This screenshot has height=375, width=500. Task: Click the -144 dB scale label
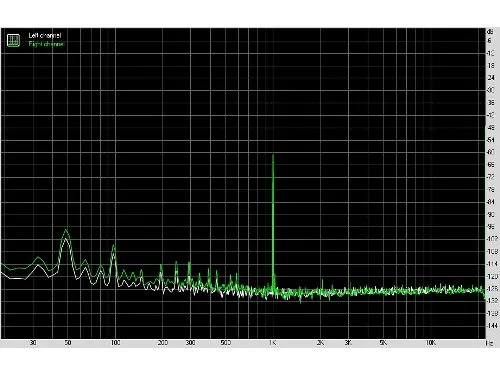pyautogui.click(x=492, y=325)
